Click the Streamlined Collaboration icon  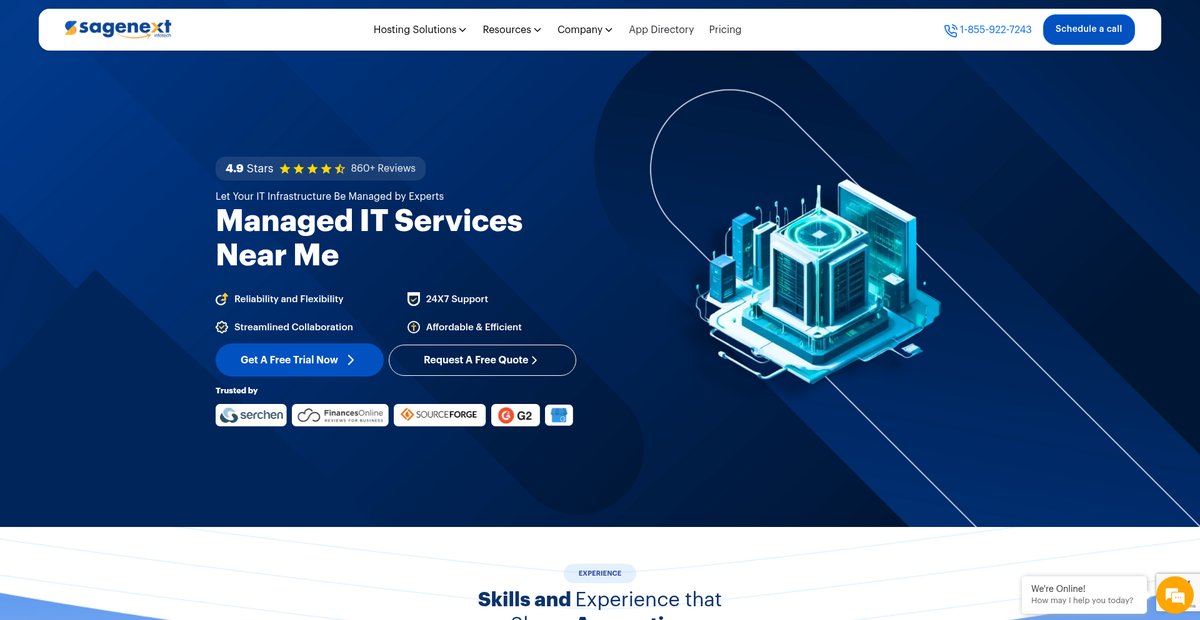click(x=222, y=327)
